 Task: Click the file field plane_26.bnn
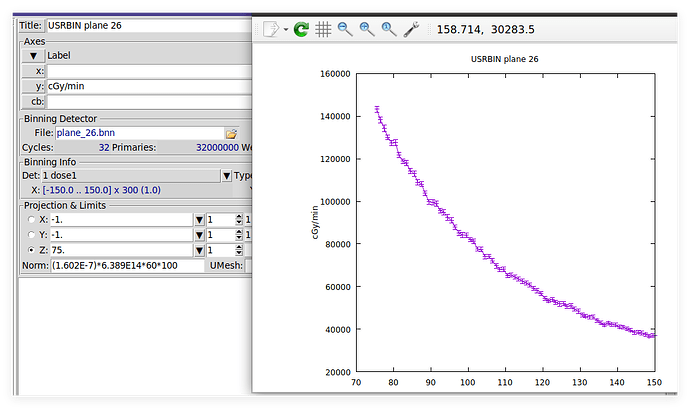pos(140,133)
